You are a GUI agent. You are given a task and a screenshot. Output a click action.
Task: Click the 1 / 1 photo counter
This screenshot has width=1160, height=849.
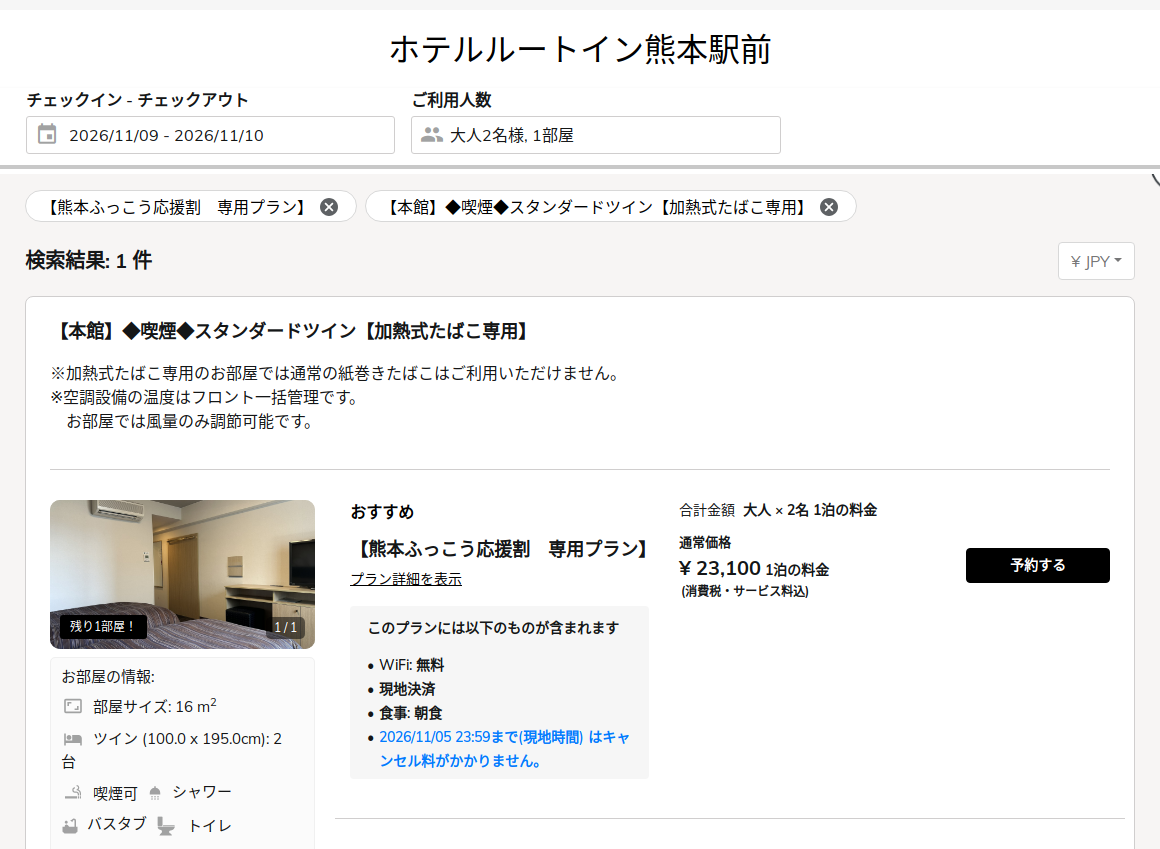point(286,627)
